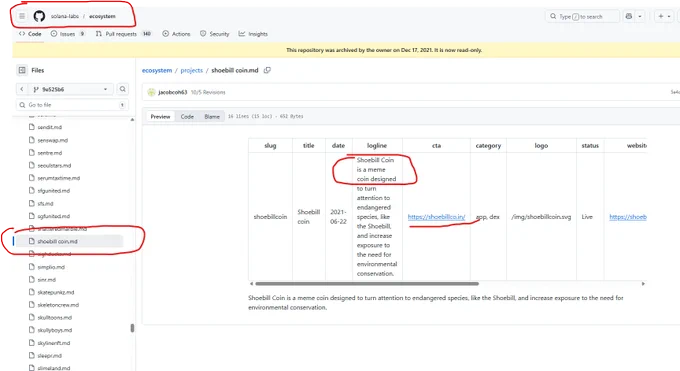Open skullyboys.md in file tree
Viewport: 680px width, 371px height.
coord(55,330)
